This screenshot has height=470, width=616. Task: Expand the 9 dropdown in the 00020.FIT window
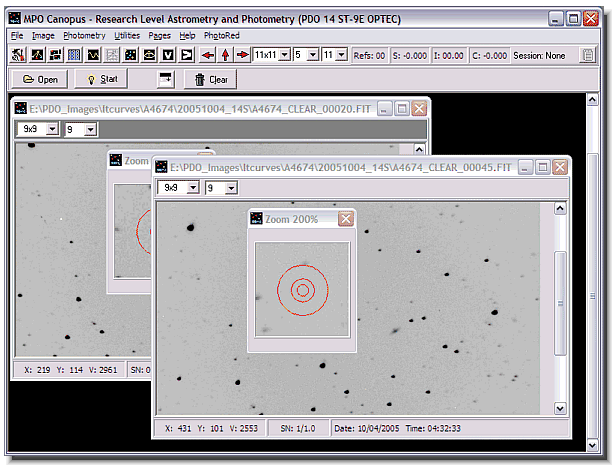pyautogui.click(x=91, y=129)
